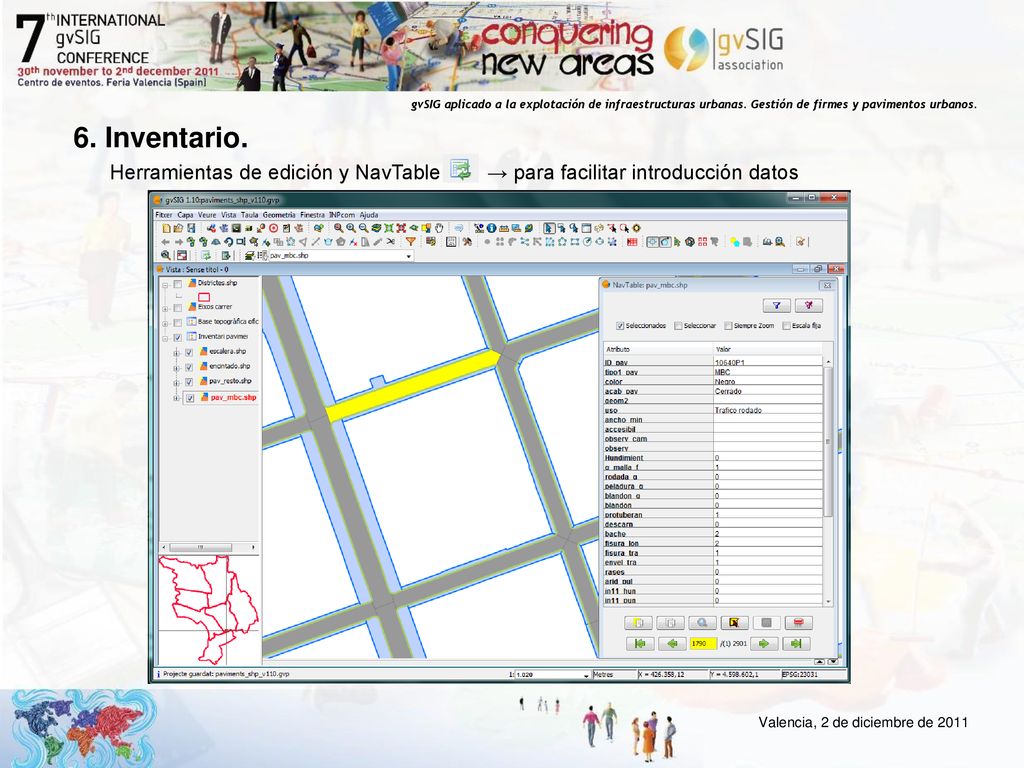Collapse the Districtes.shp tree node
The width and height of the screenshot is (1024, 768).
(166, 285)
